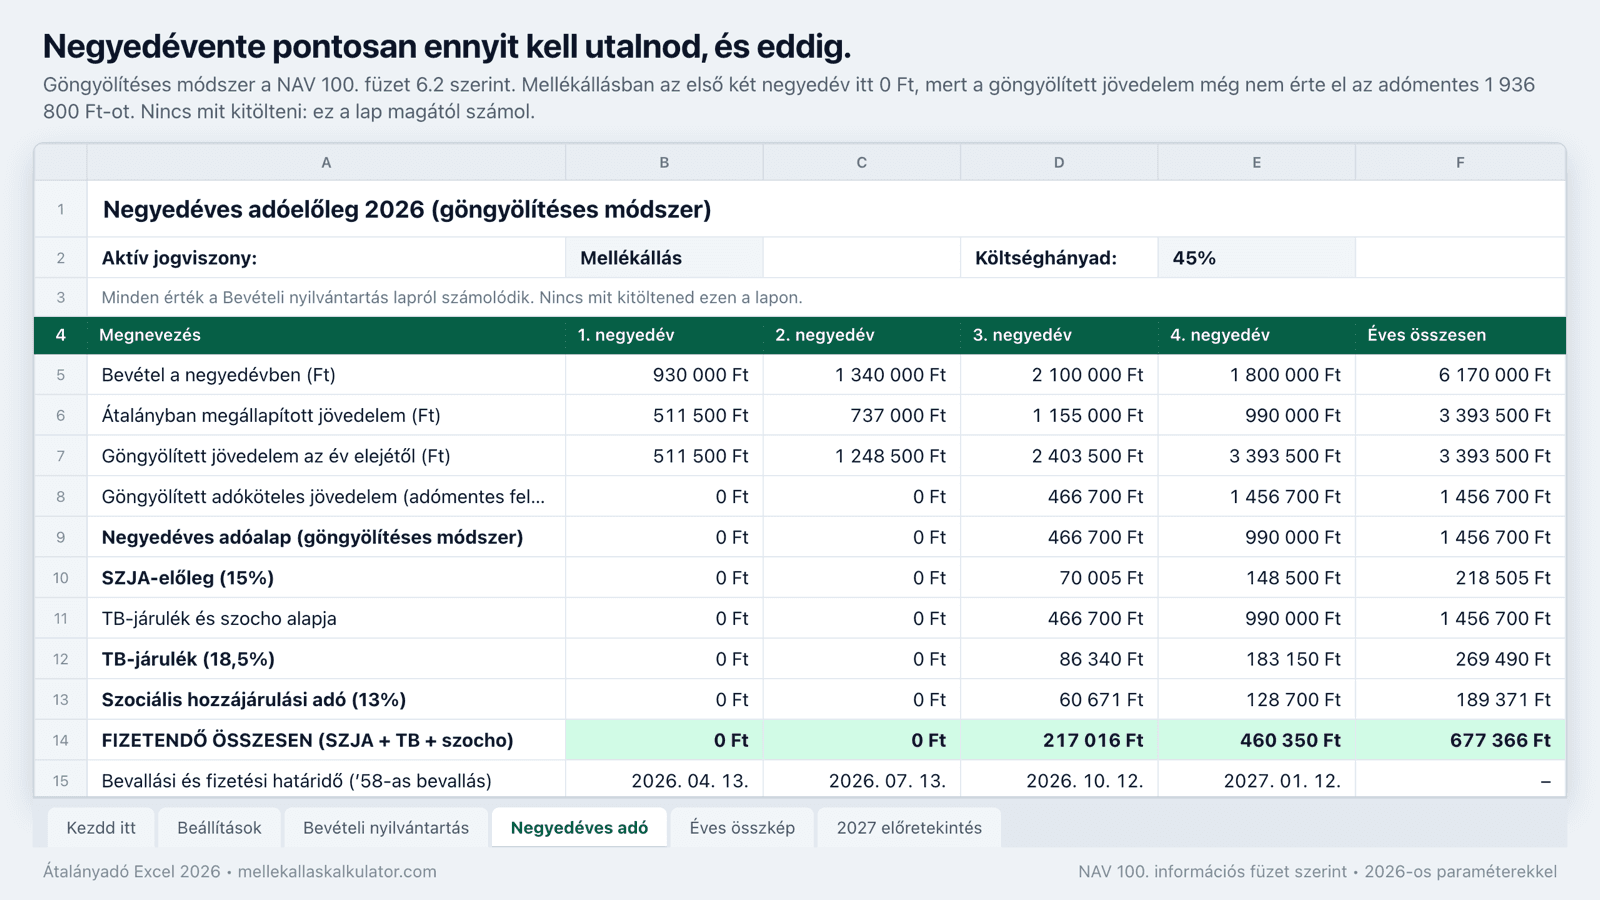The width and height of the screenshot is (1600, 900).
Task: Select the Negyedéves adó tab
Action: [579, 827]
